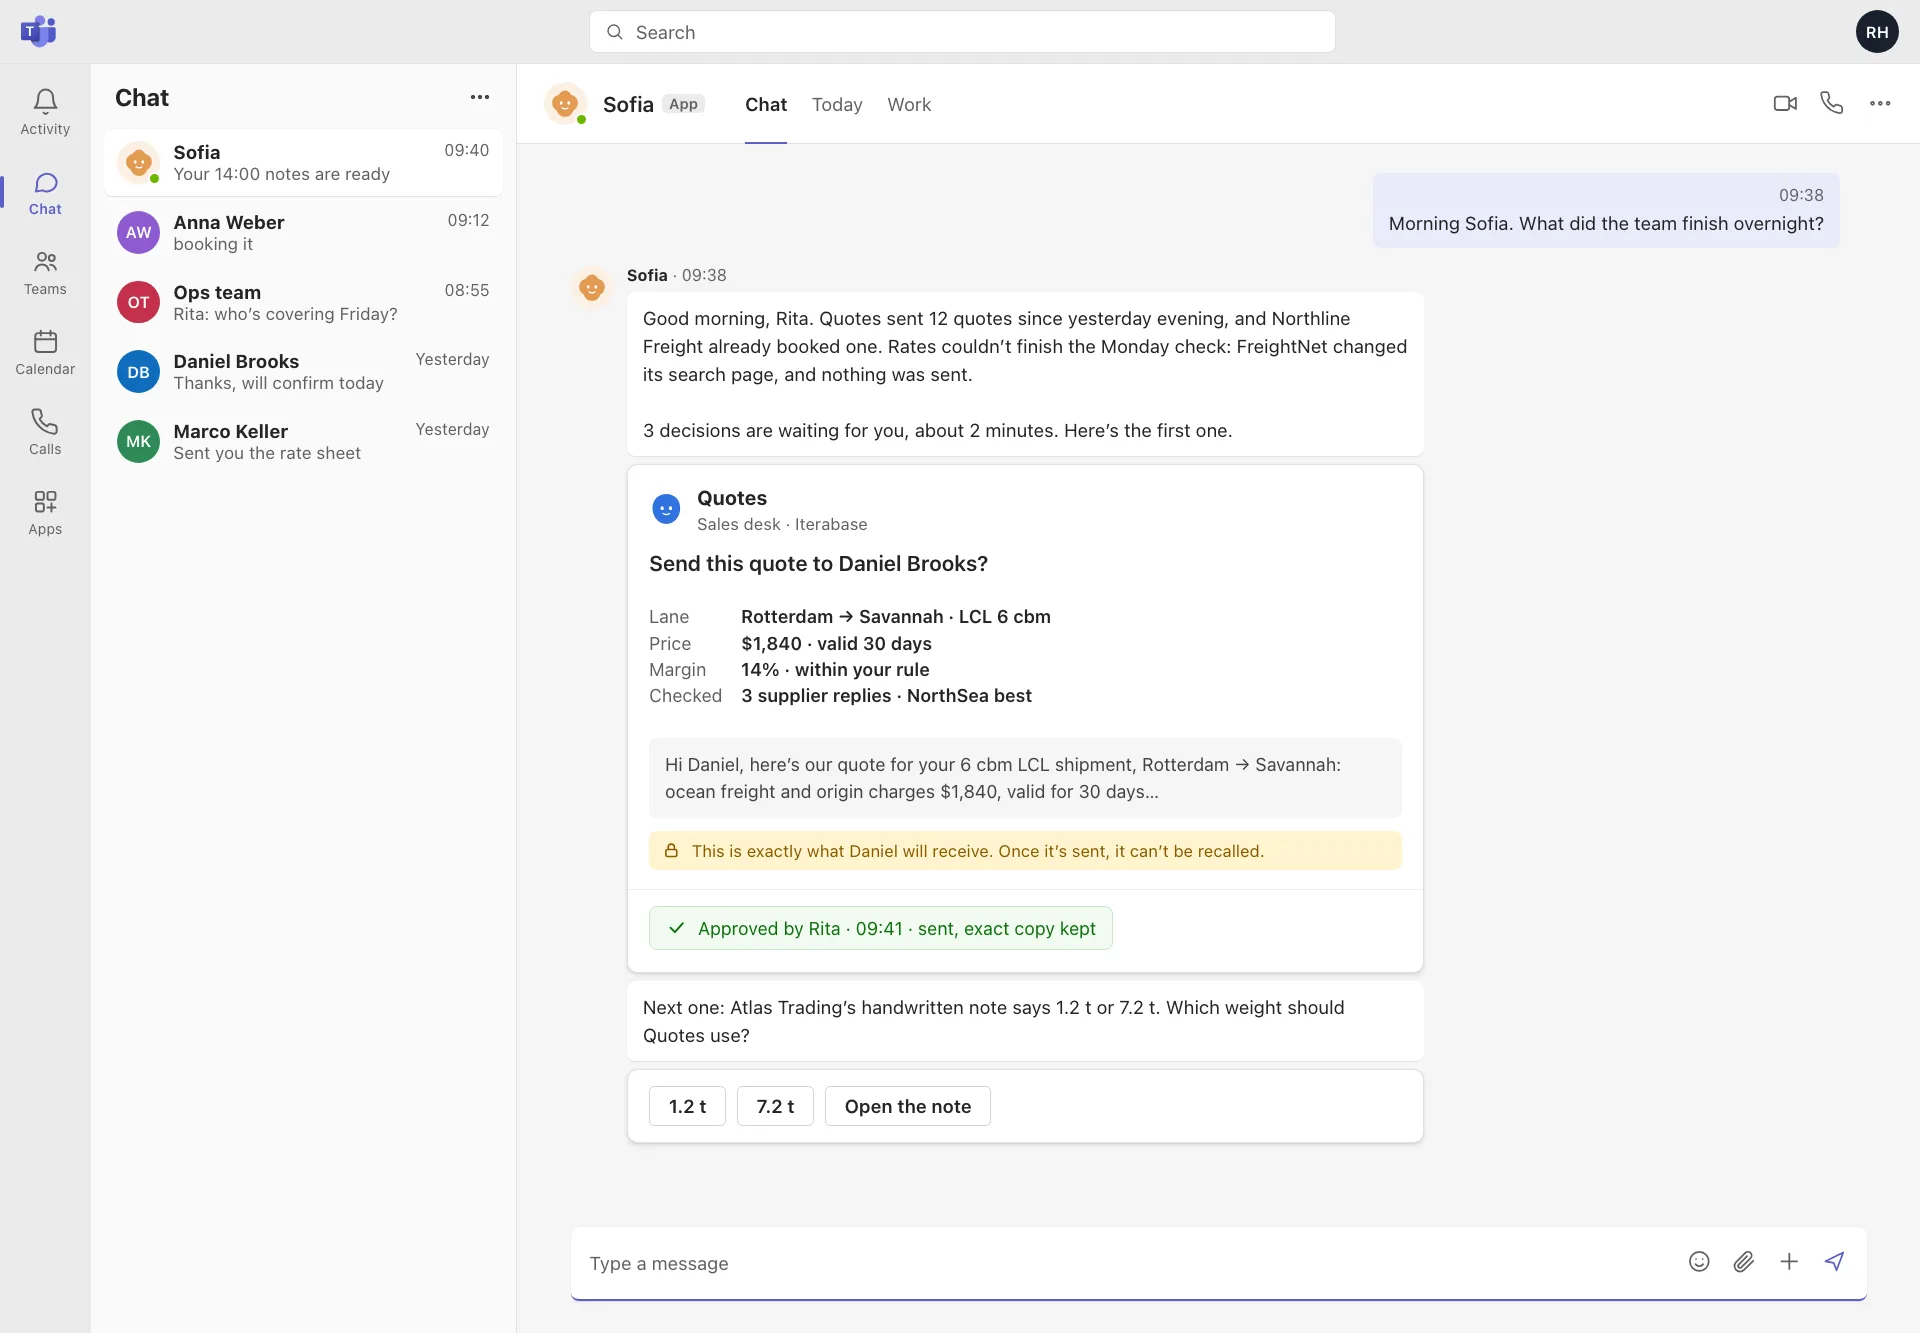
Task: Click Open the note button
Action: click(908, 1106)
